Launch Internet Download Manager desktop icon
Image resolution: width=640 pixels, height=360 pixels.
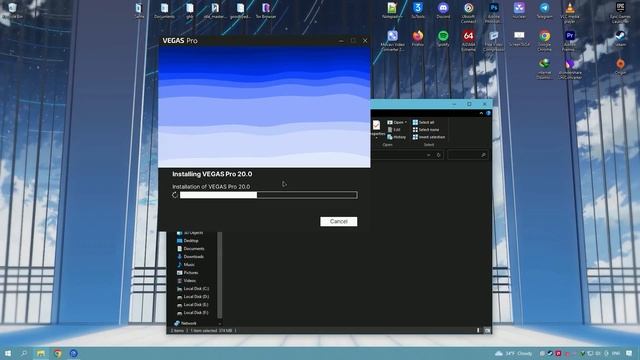544,68
